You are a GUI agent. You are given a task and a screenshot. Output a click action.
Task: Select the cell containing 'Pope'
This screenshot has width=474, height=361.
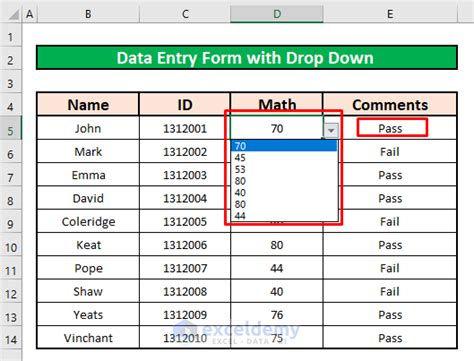[88, 268]
